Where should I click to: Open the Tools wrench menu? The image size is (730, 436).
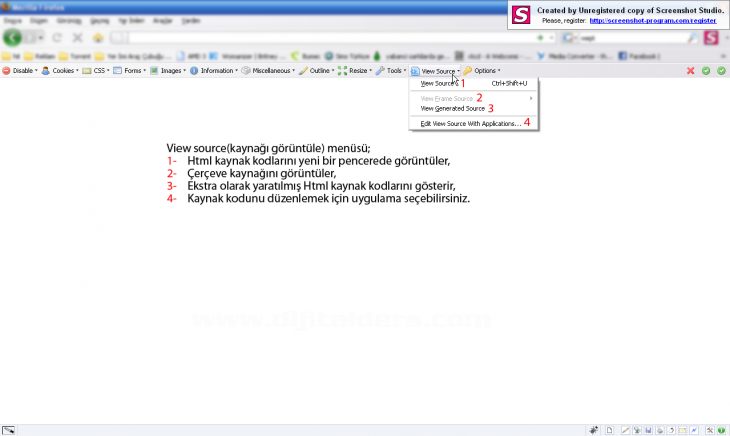[x=381, y=71]
